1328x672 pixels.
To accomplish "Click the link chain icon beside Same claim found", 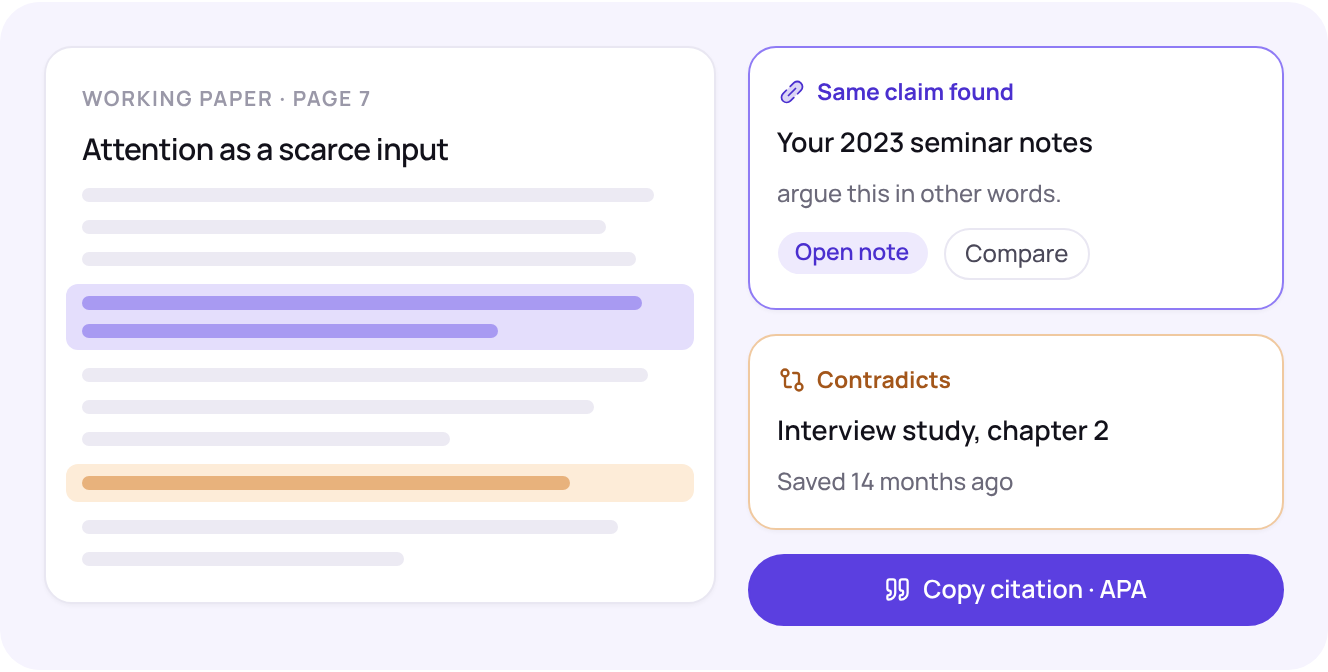I will pos(792,92).
